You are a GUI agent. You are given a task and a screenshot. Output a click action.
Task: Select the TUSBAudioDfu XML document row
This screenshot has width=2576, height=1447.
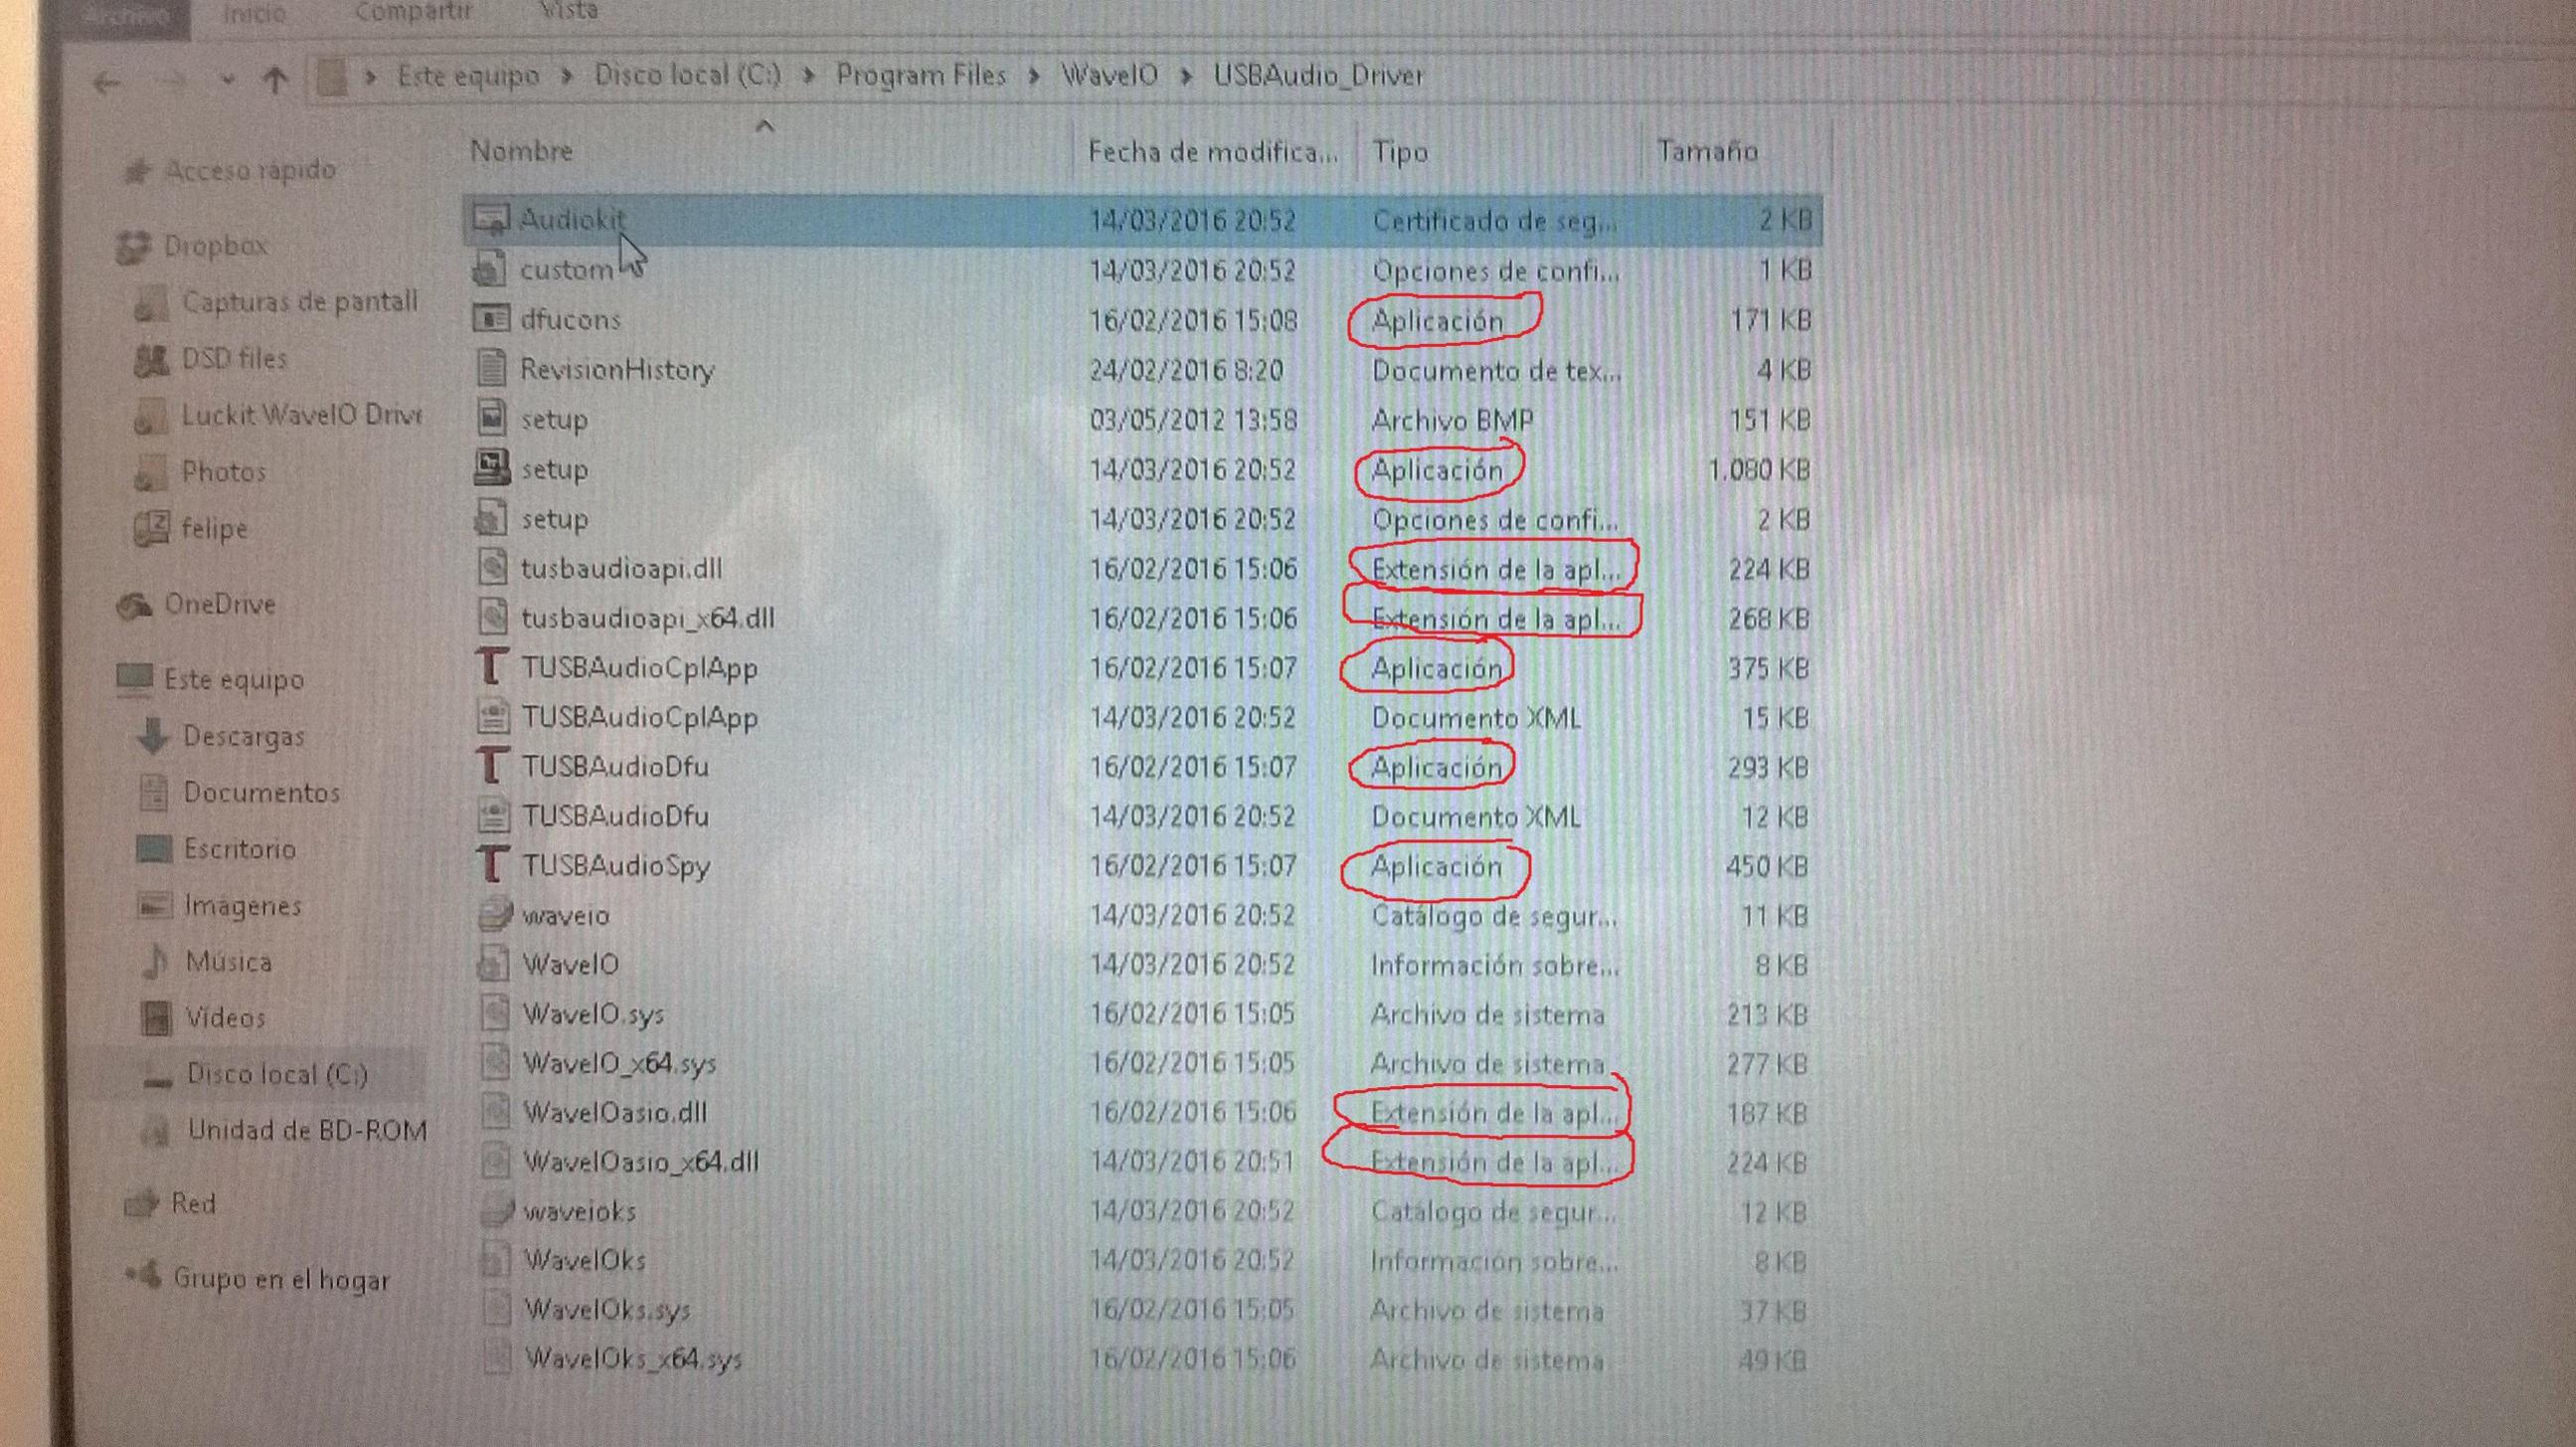(x=1142, y=816)
